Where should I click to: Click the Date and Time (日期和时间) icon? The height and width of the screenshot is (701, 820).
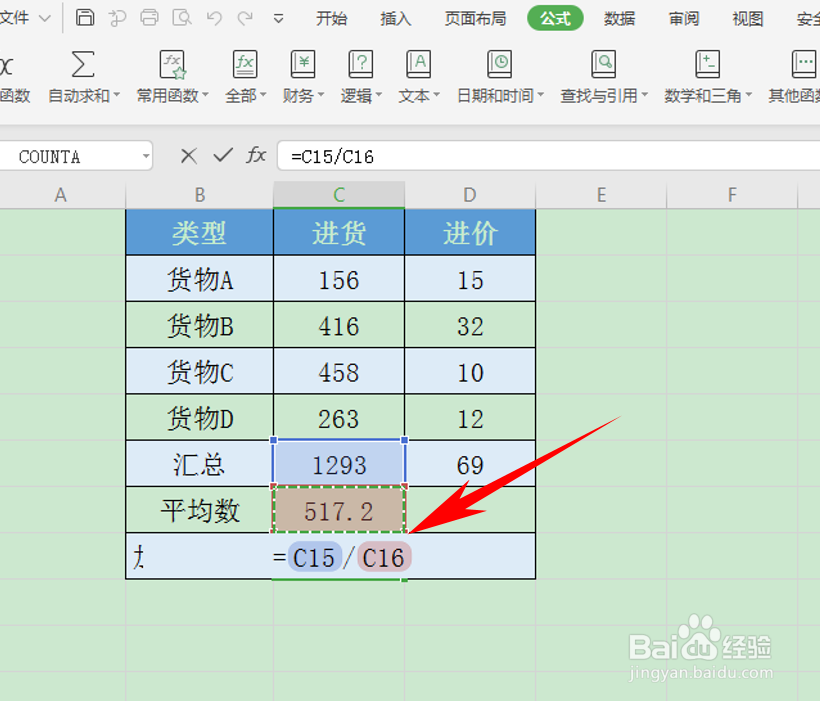tap(499, 64)
